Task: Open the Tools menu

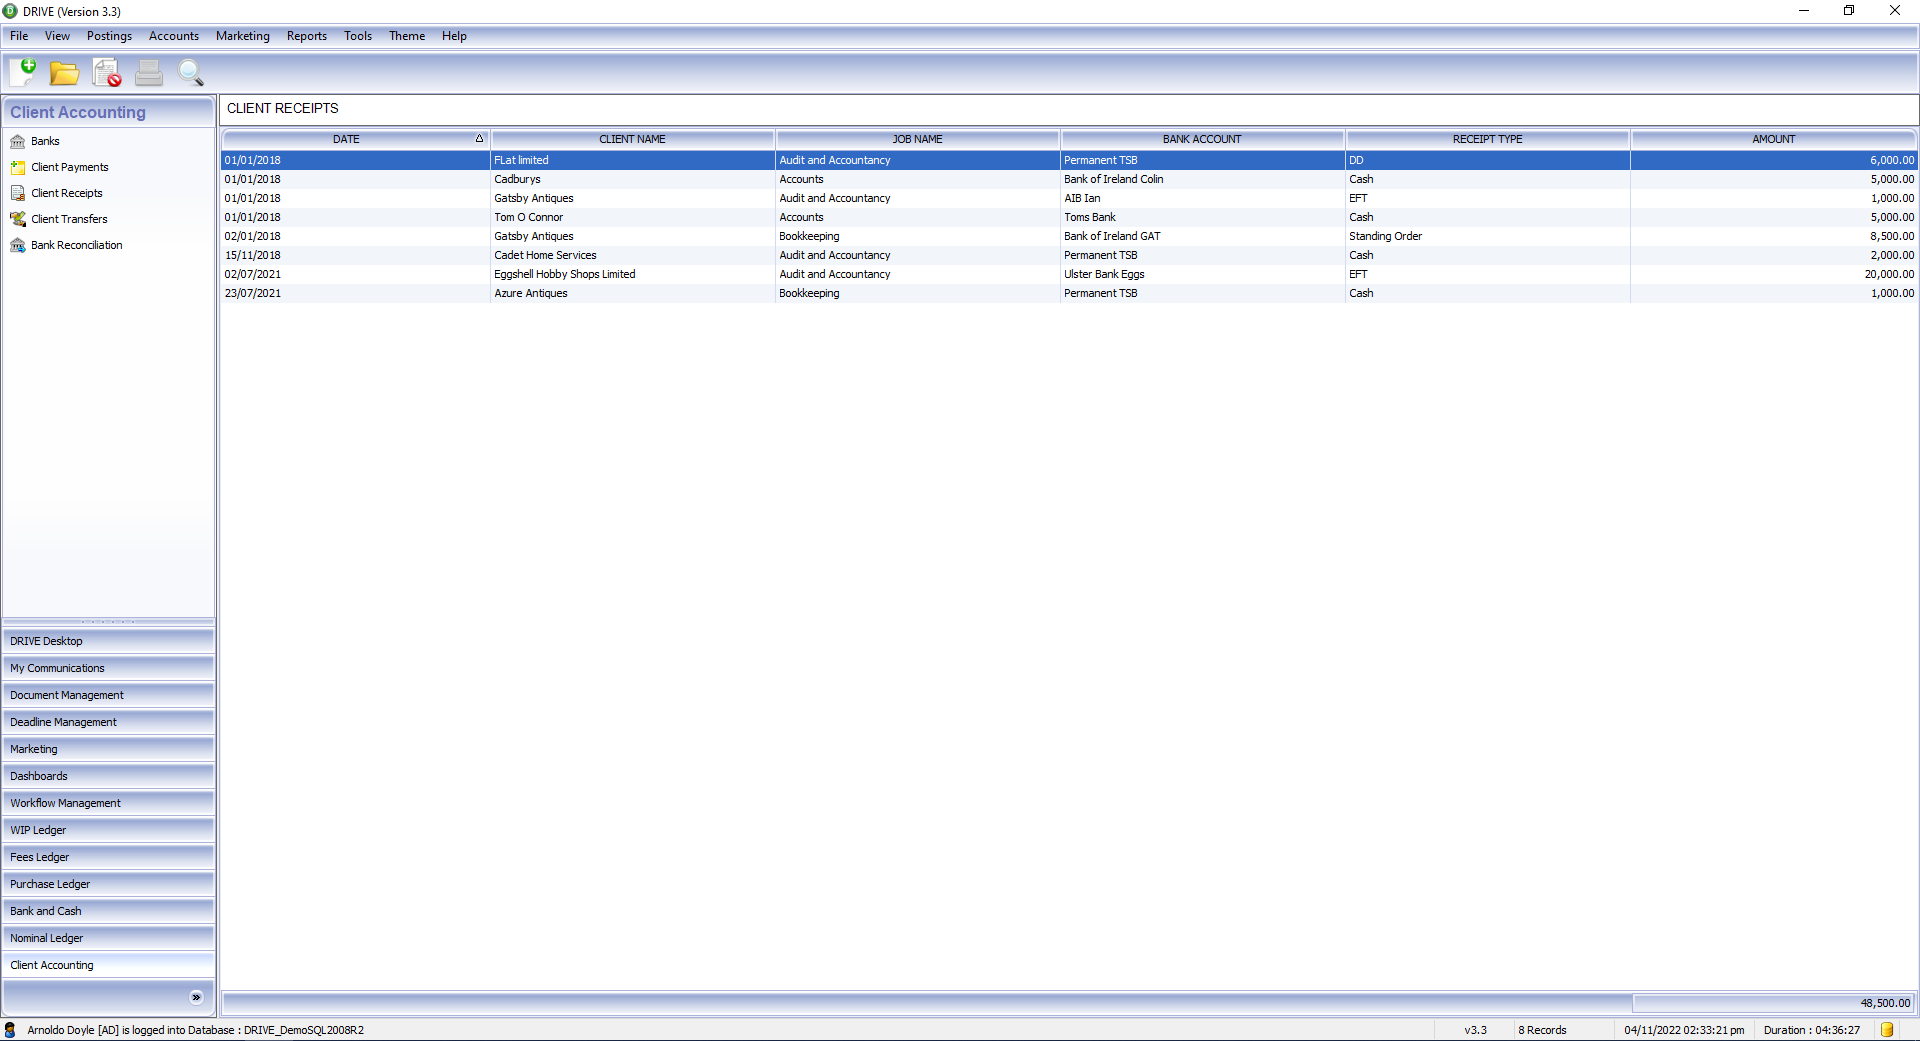Action: pos(358,36)
